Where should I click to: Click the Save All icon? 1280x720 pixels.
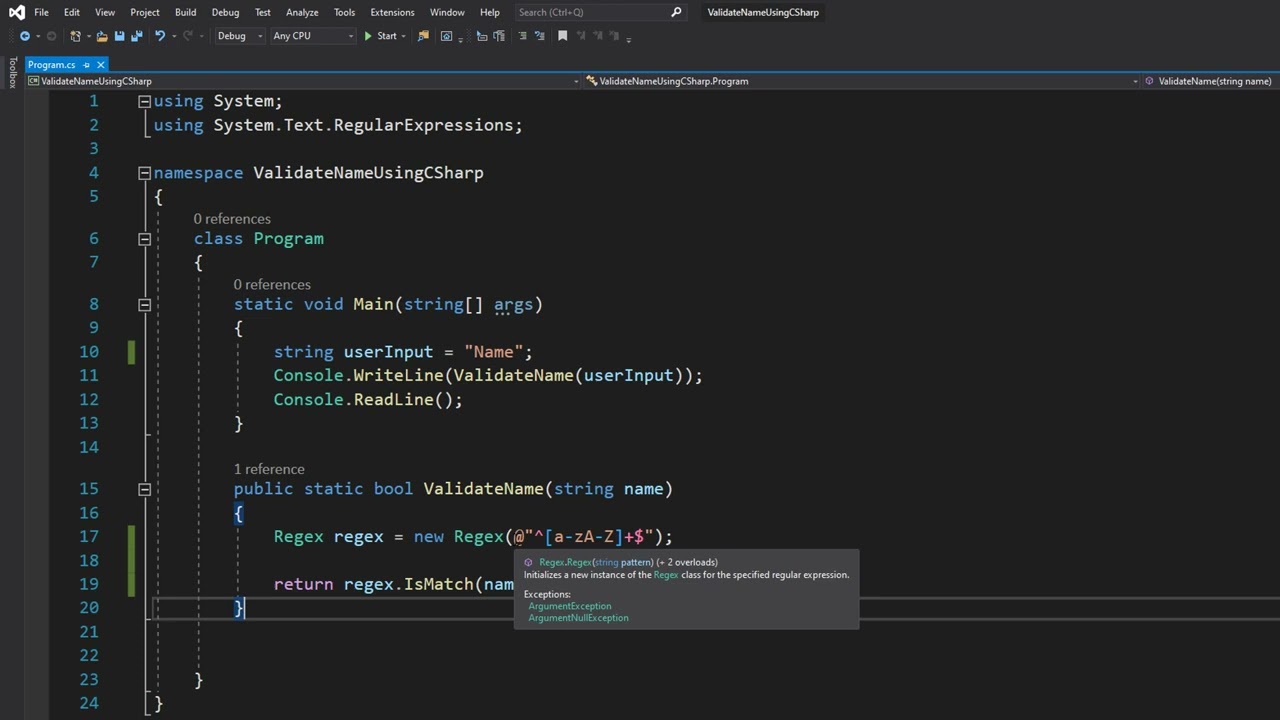pos(136,36)
